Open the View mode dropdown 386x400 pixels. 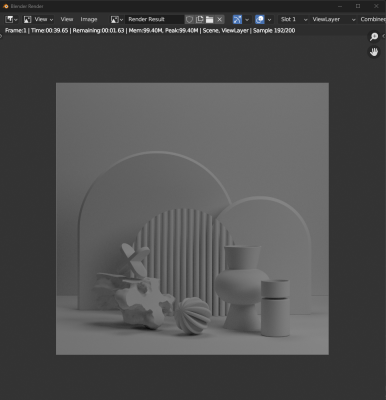(x=38, y=19)
